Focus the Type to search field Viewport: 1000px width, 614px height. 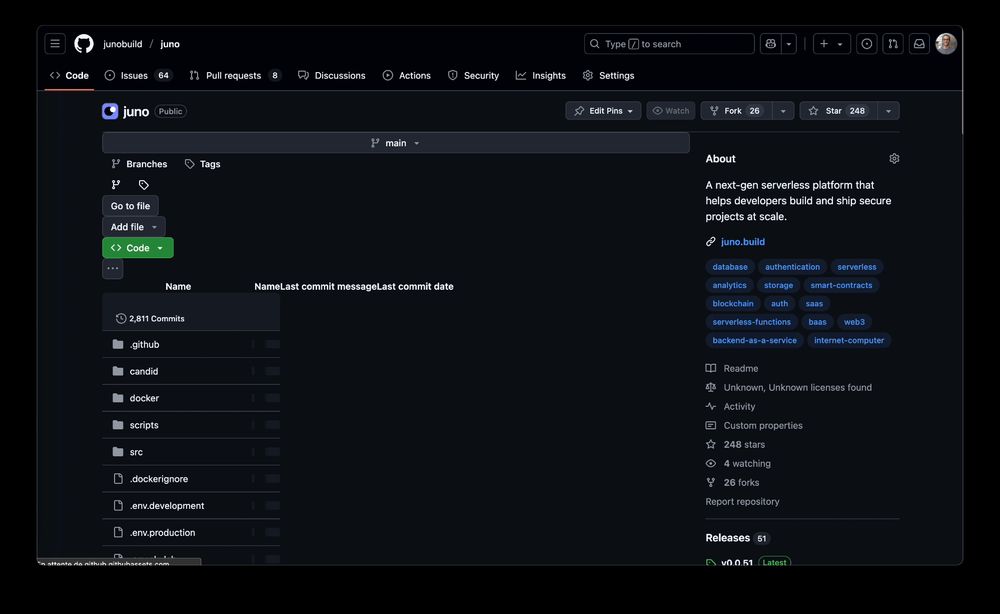coord(669,44)
